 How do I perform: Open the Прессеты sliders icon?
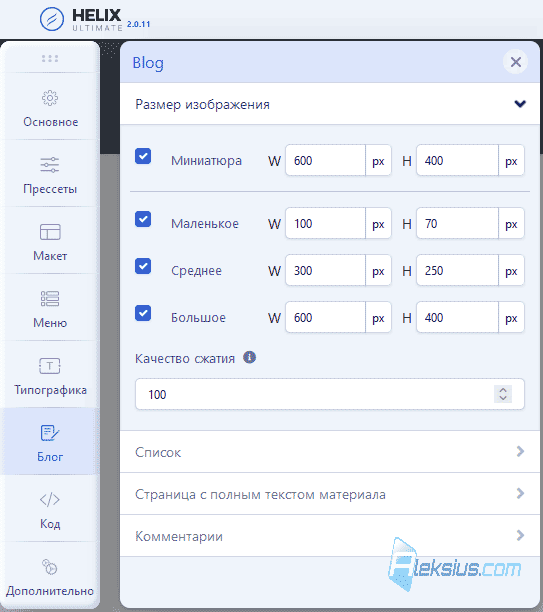(x=50, y=165)
